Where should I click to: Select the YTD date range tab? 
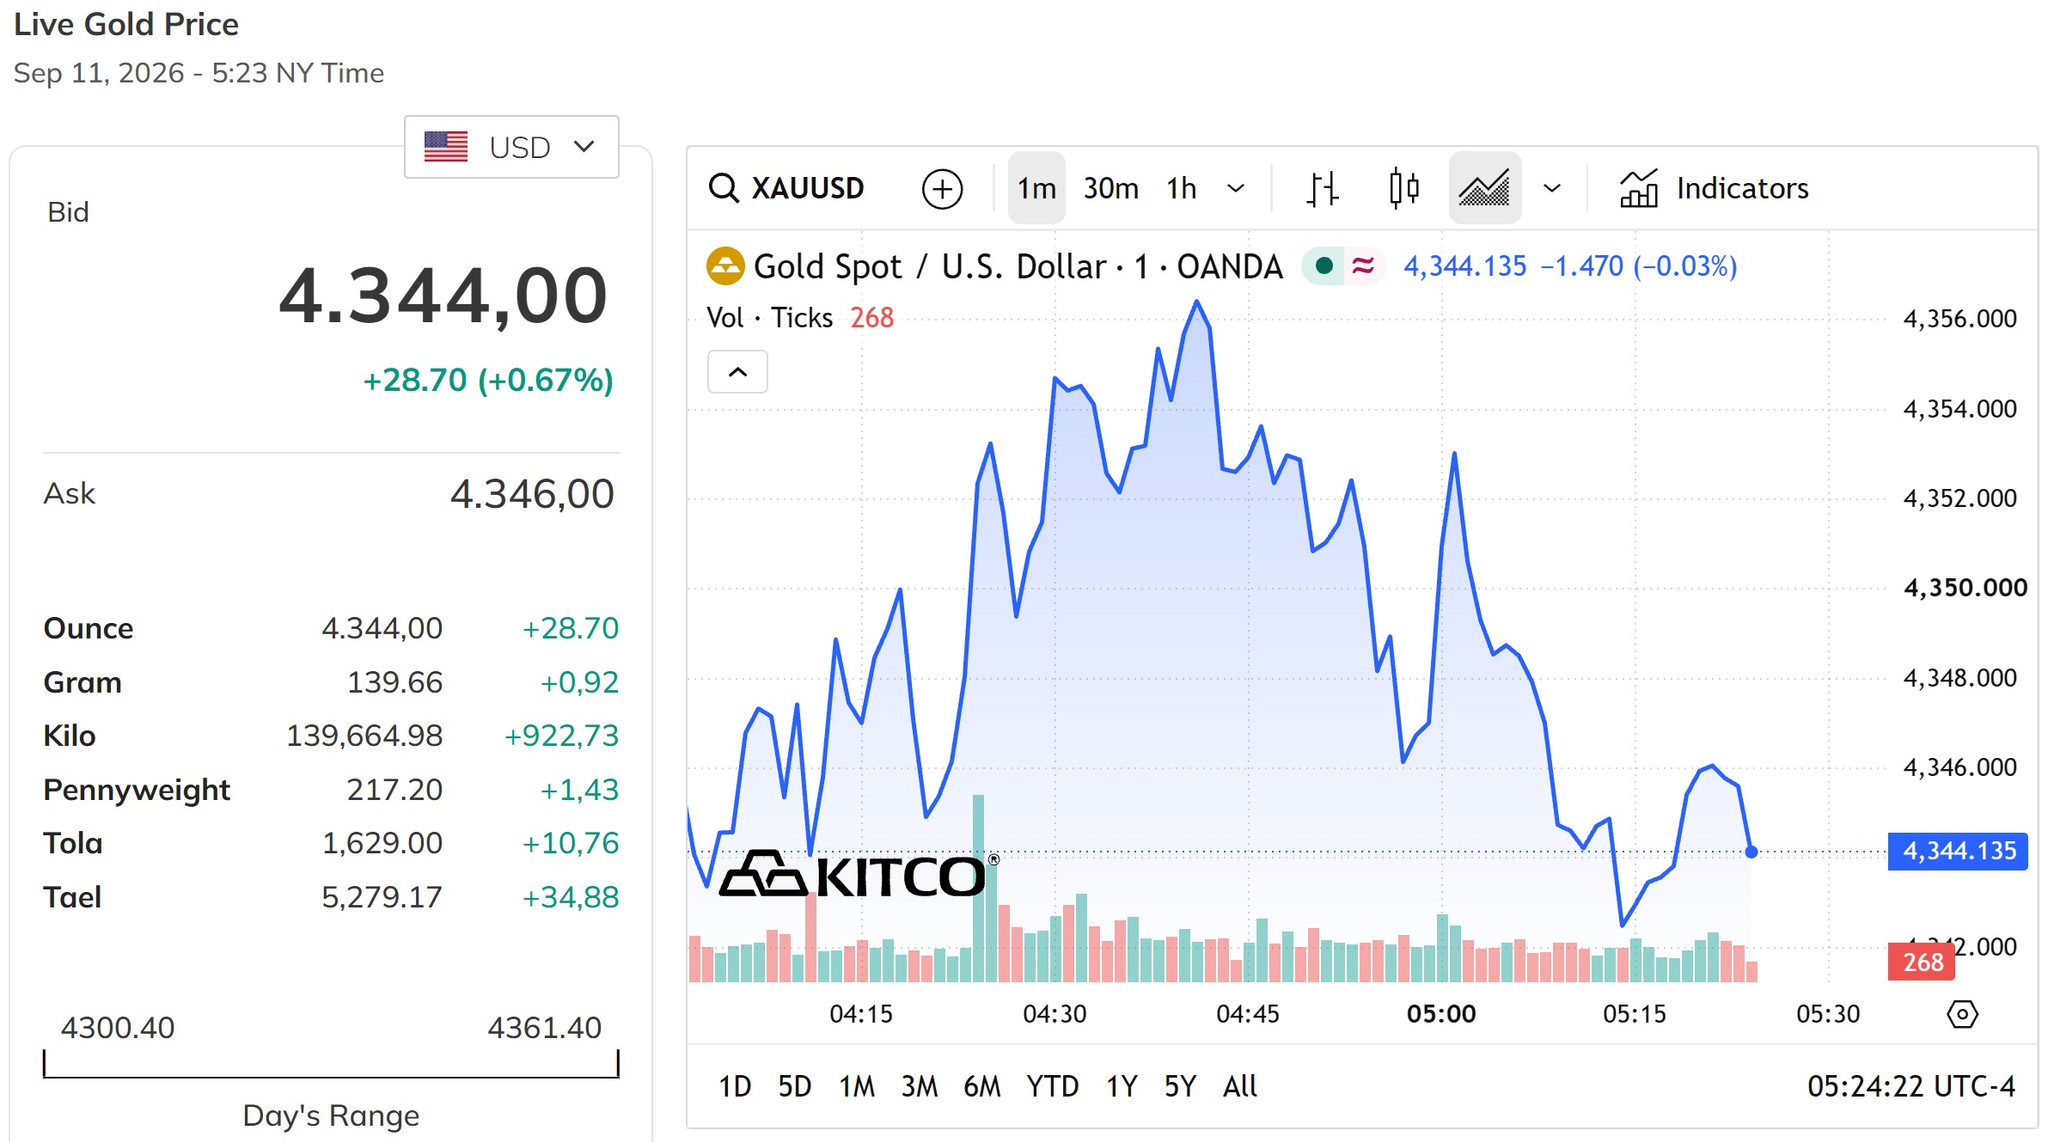[x=1052, y=1086]
